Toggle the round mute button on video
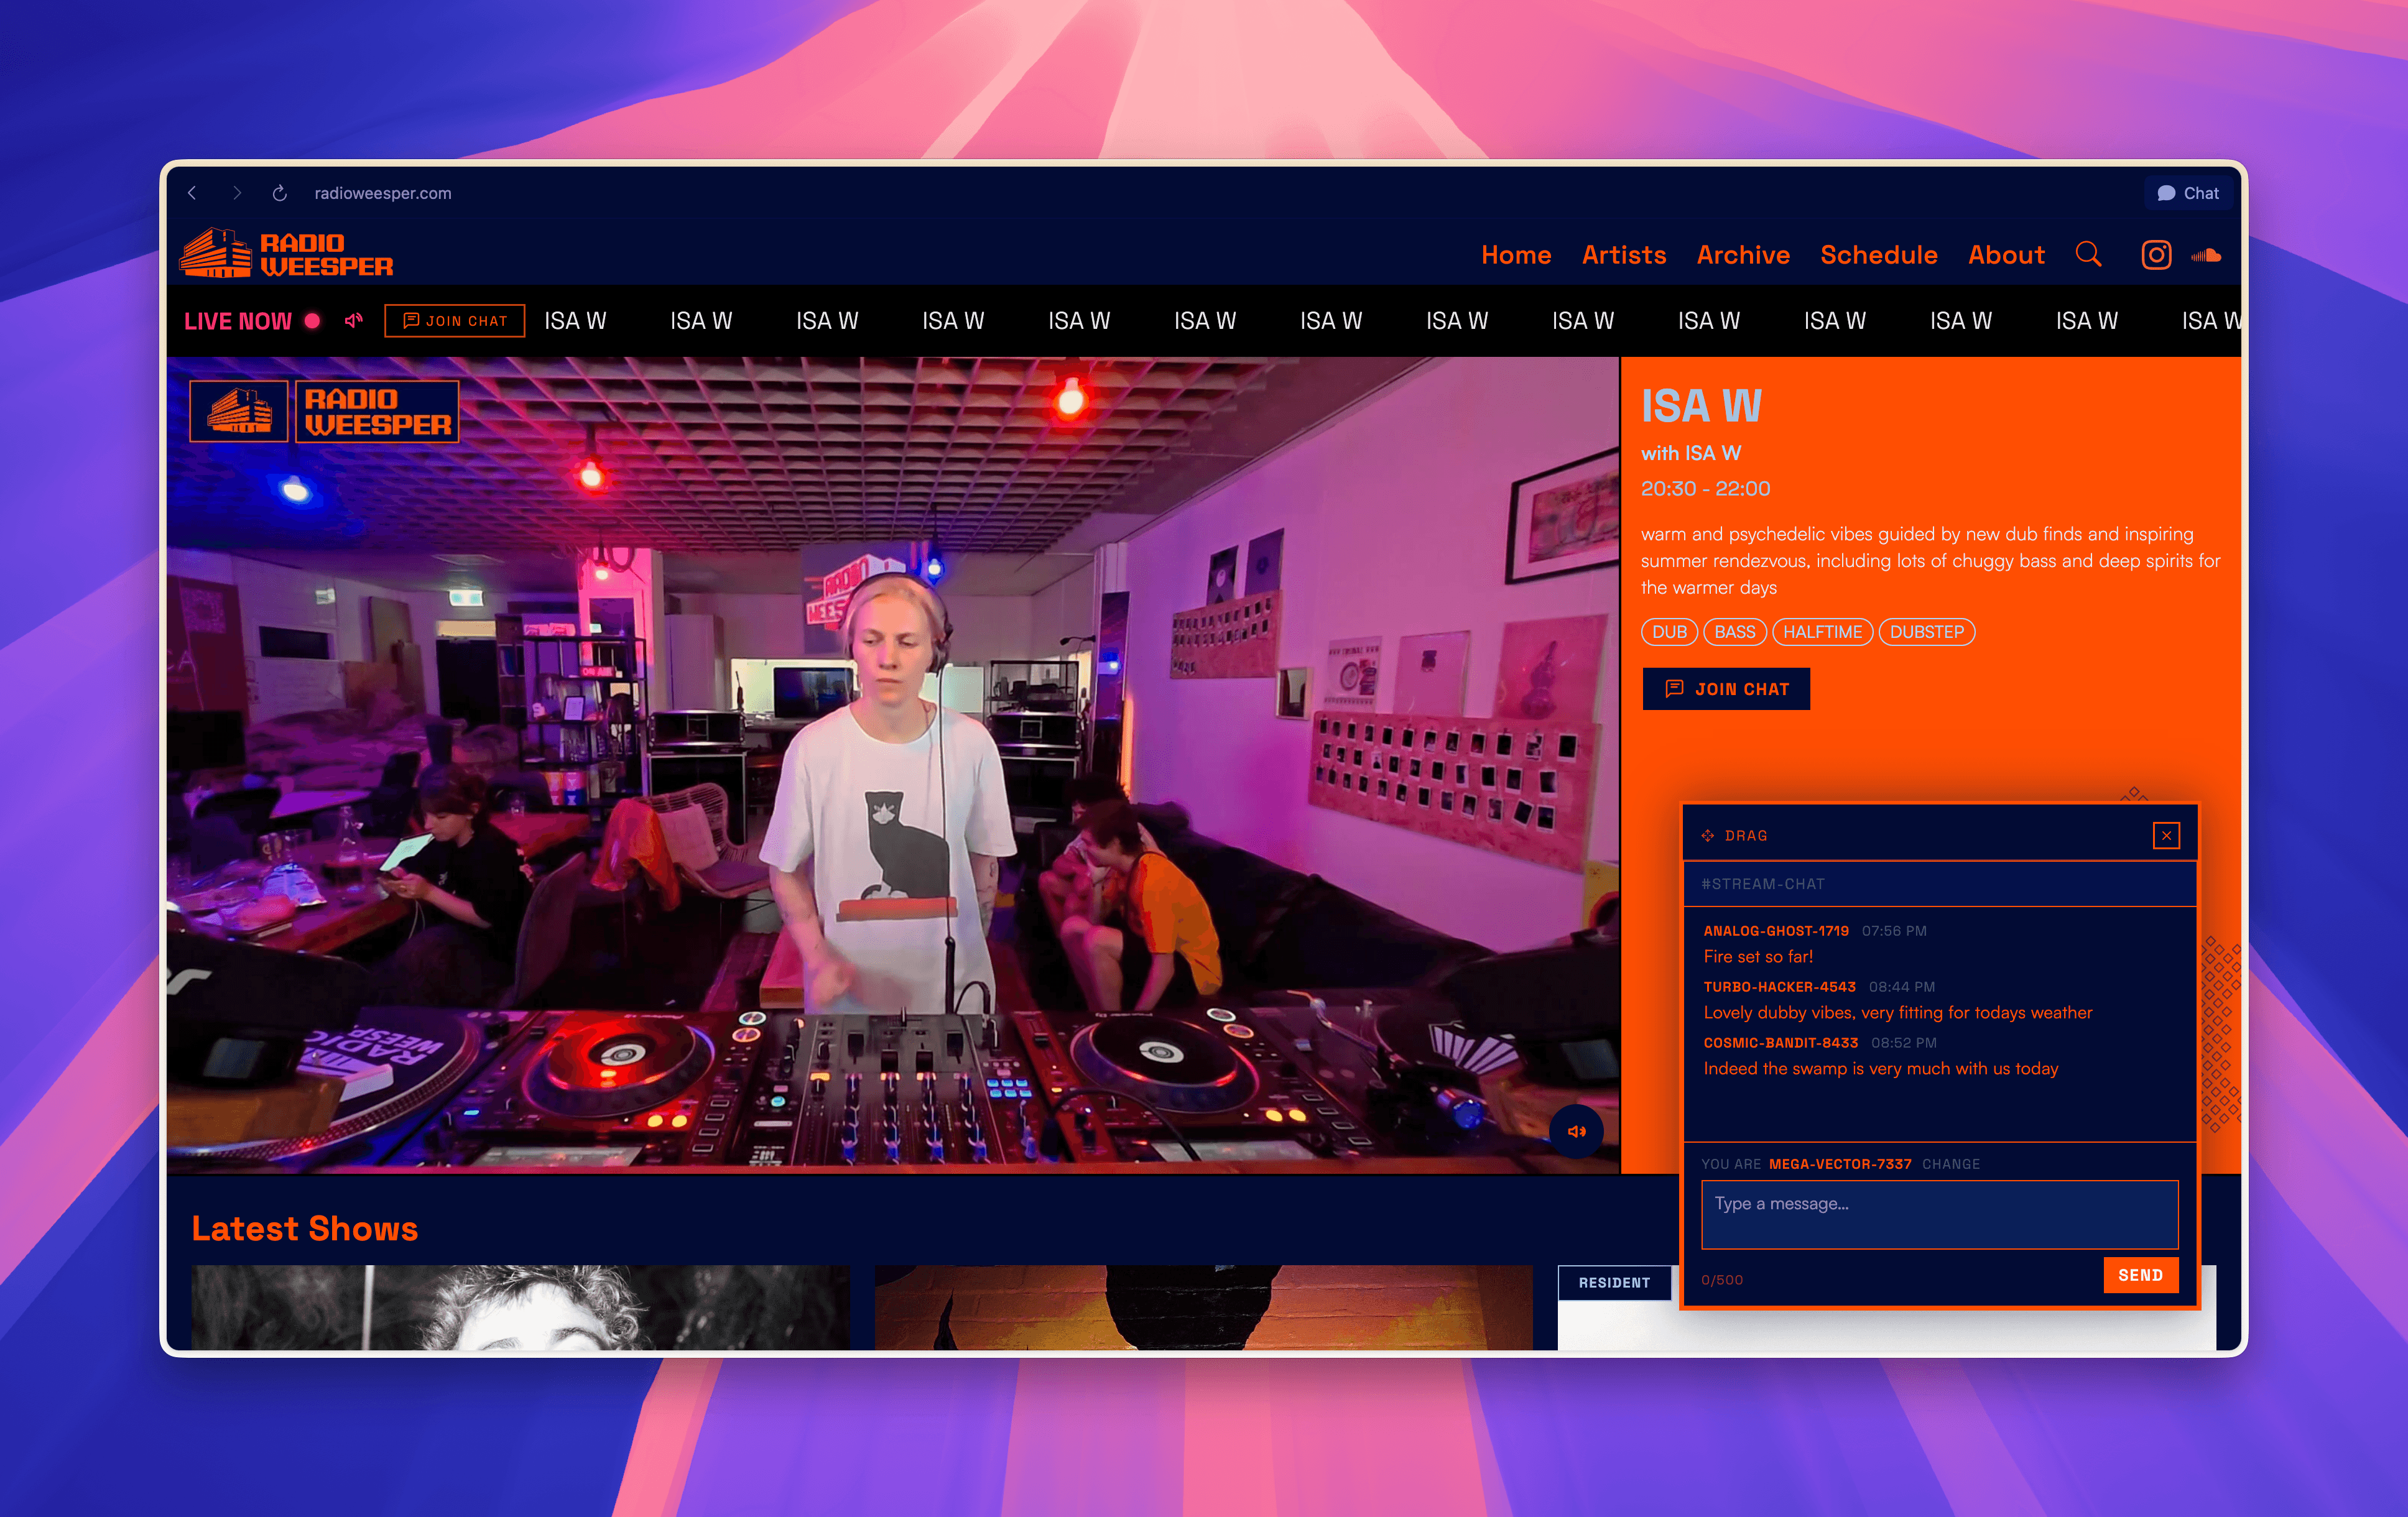This screenshot has height=1517, width=2408. (x=1576, y=1131)
